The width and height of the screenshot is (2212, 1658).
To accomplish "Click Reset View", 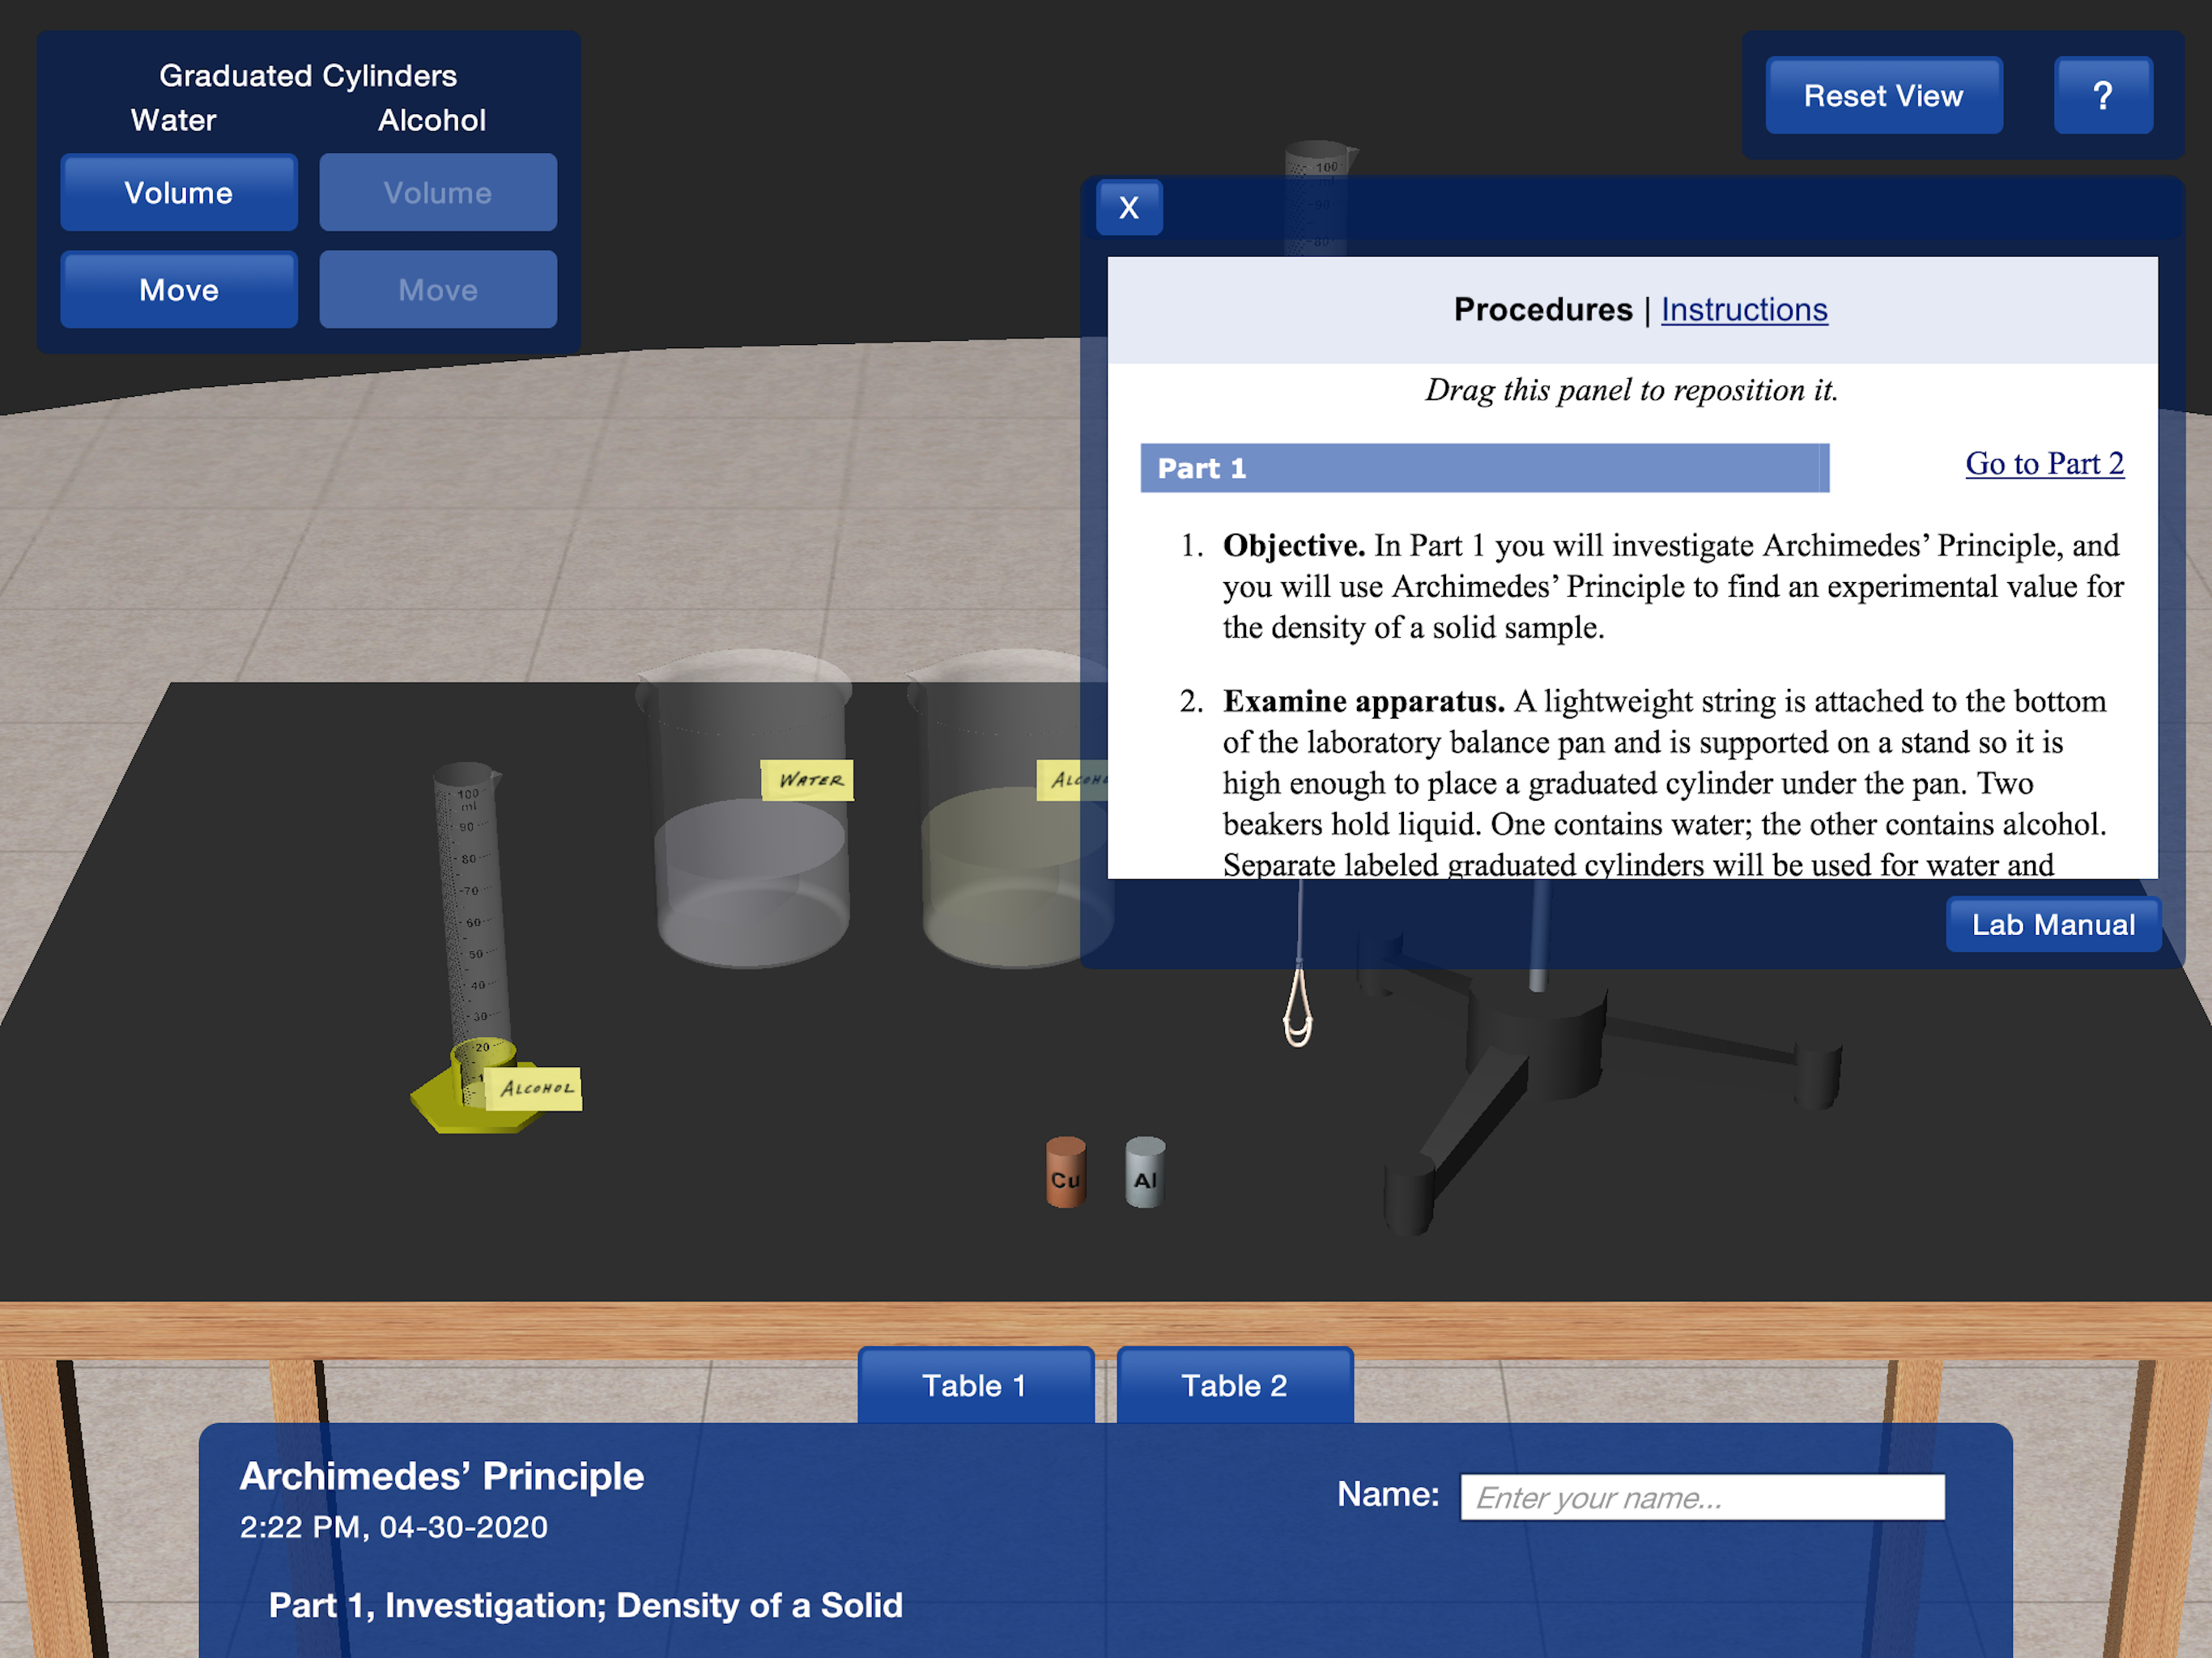I will tap(1884, 96).
